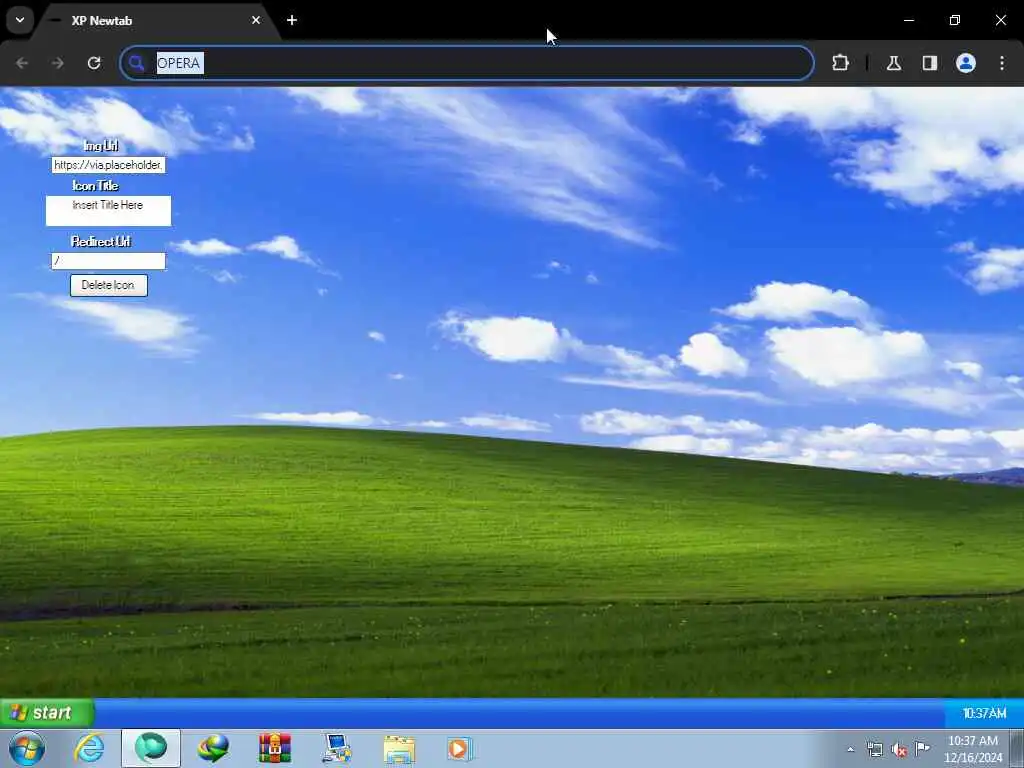Click the Img Url input field
The width and height of the screenshot is (1024, 768).
tap(108, 165)
